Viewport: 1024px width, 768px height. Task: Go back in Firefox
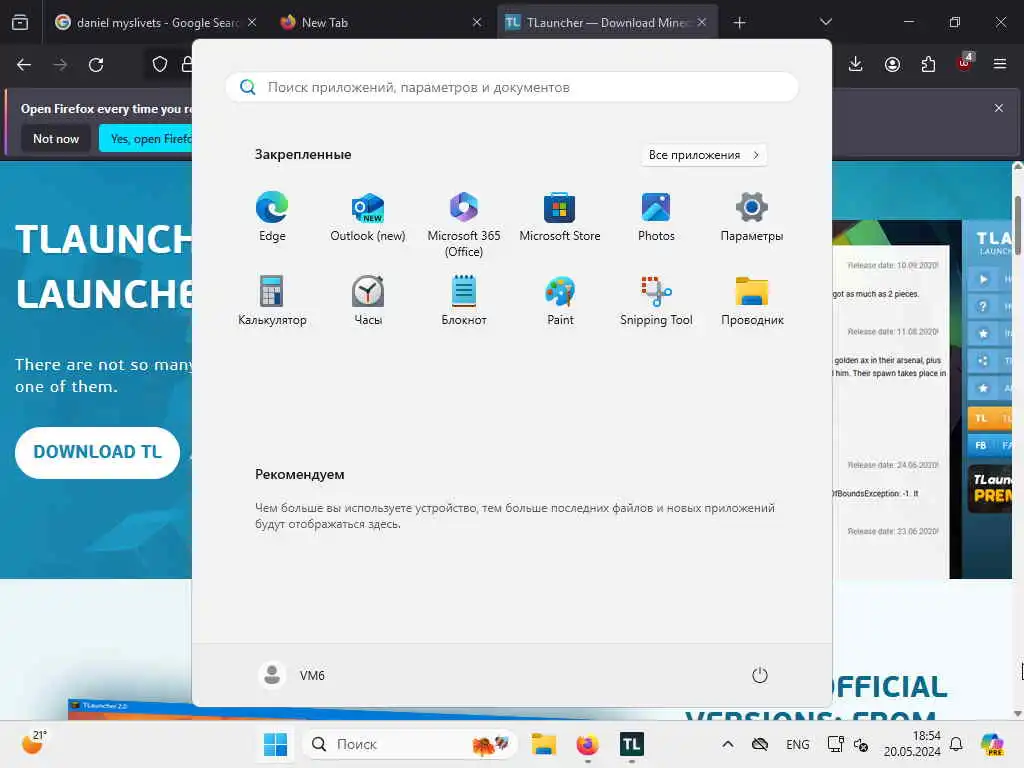coord(24,65)
